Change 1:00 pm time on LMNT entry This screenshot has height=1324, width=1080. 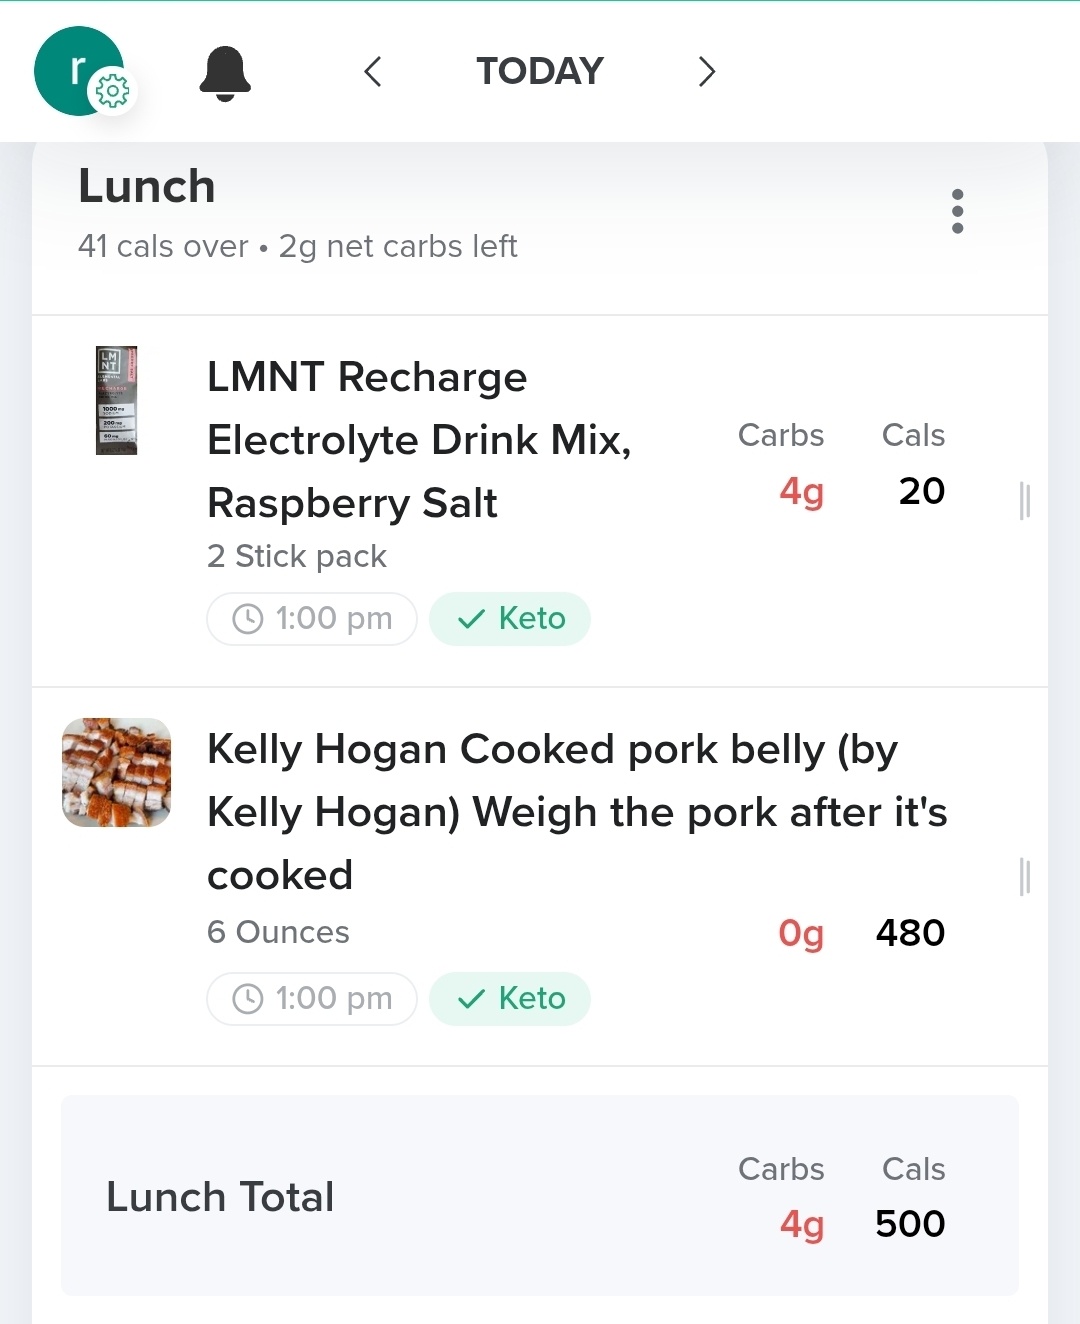[312, 619]
